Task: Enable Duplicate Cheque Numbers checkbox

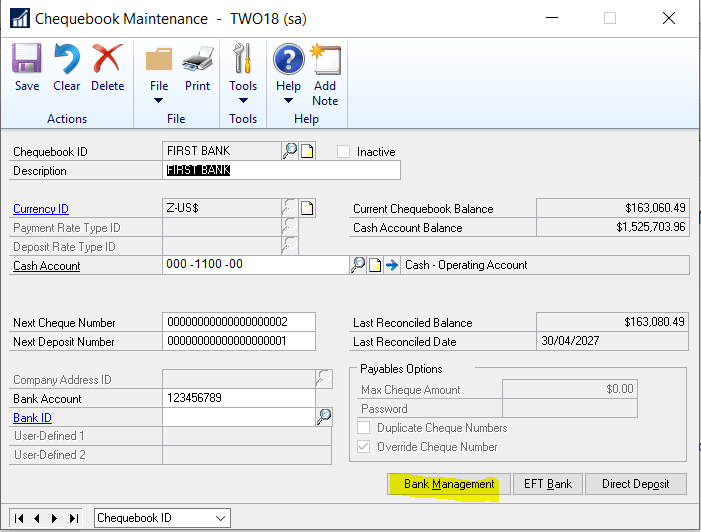Action: click(364, 428)
